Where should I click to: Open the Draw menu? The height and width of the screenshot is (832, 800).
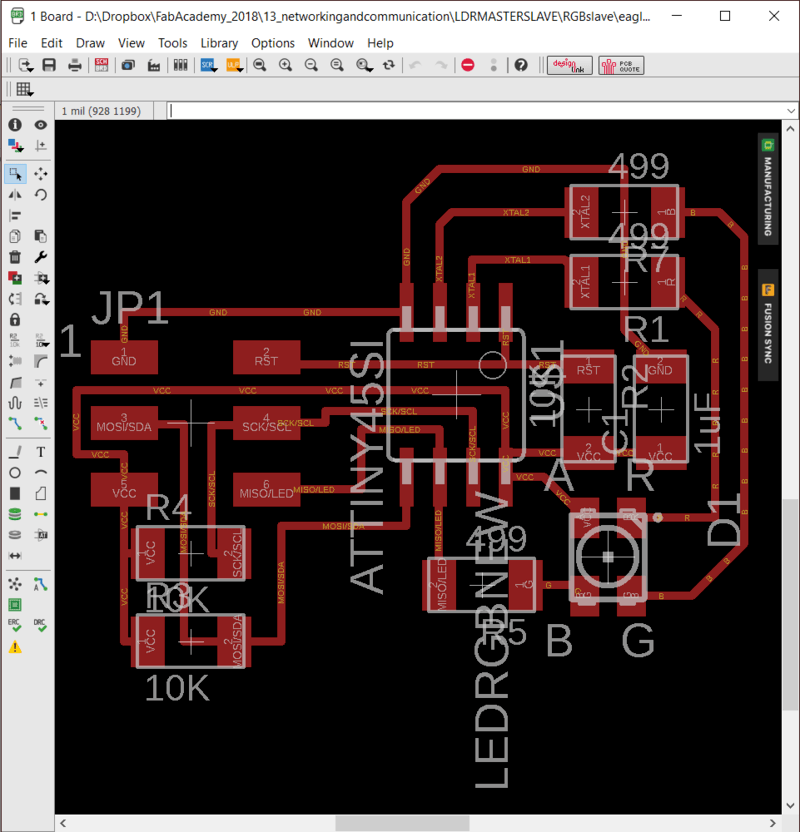(x=90, y=43)
